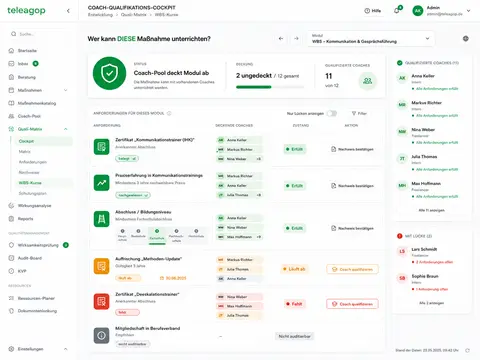Open Anna Keller in qualified coaches list
Viewport: 480px width, 360px height.
pos(432,82)
